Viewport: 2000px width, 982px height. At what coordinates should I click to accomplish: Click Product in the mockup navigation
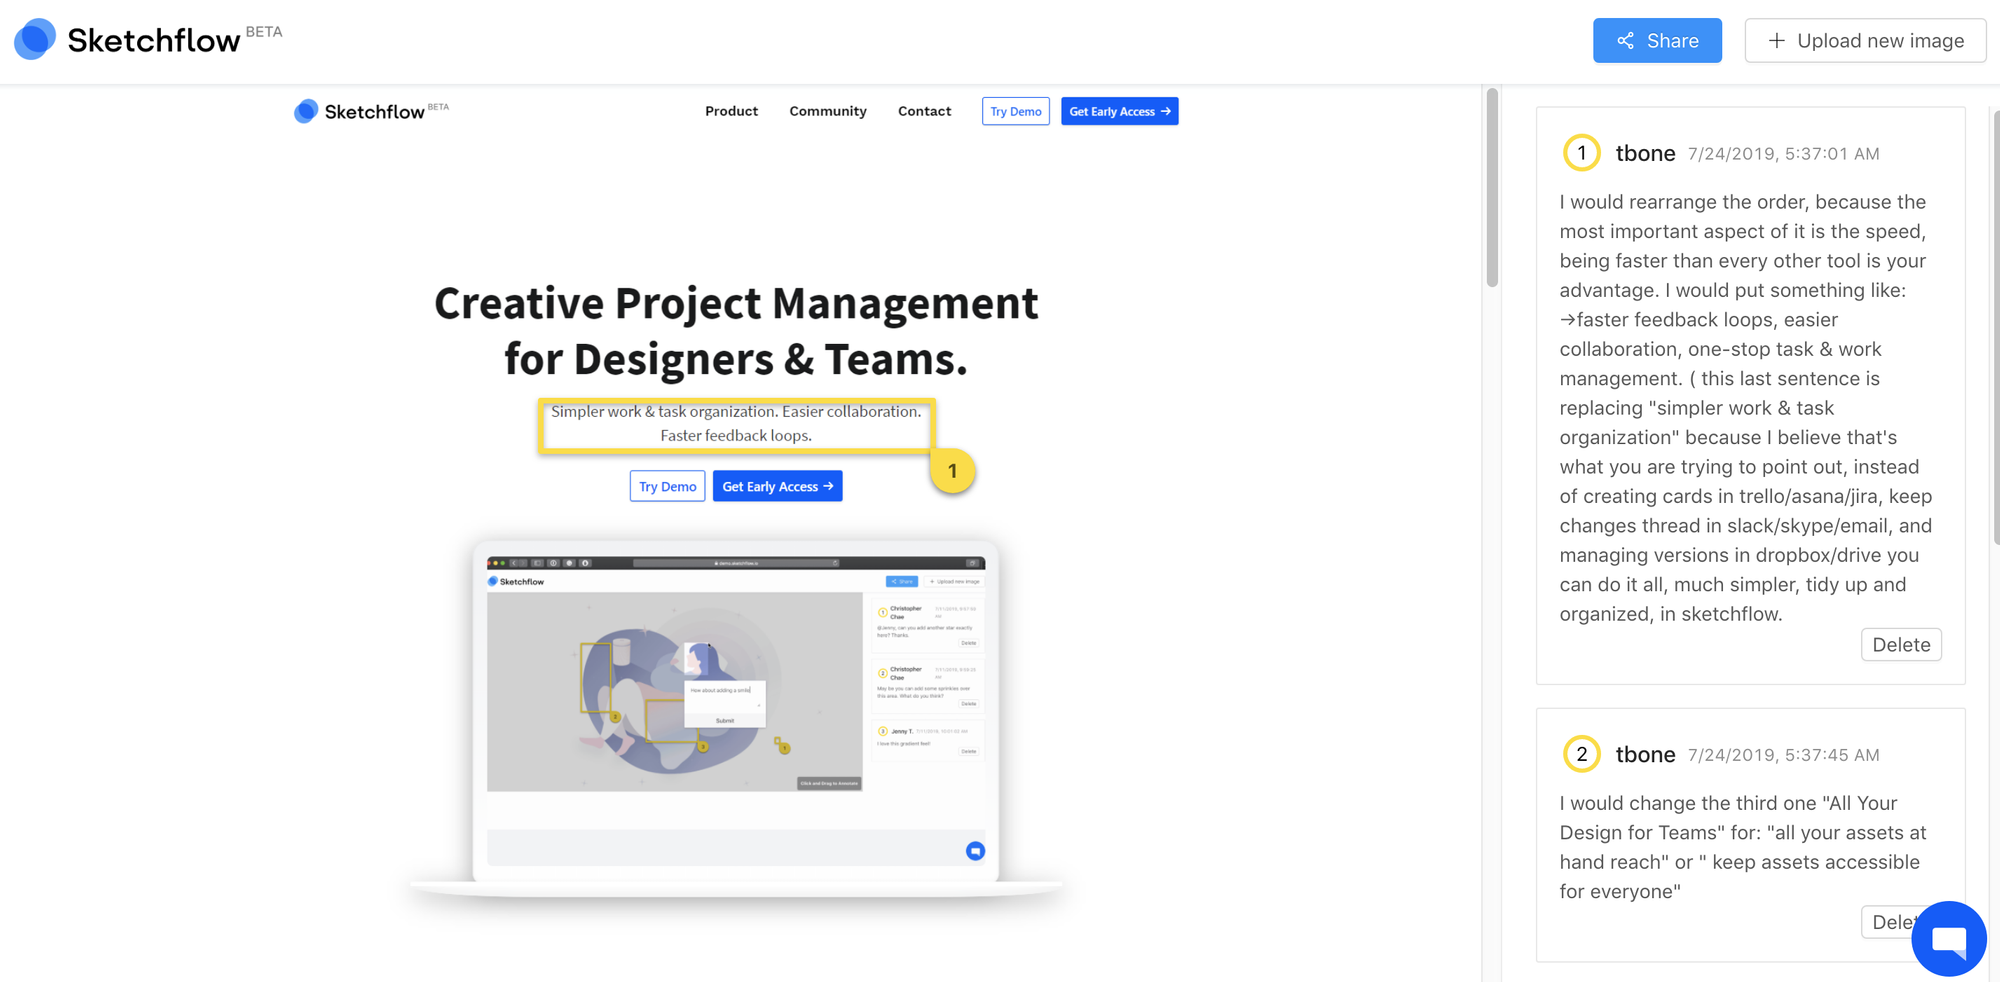tap(731, 111)
